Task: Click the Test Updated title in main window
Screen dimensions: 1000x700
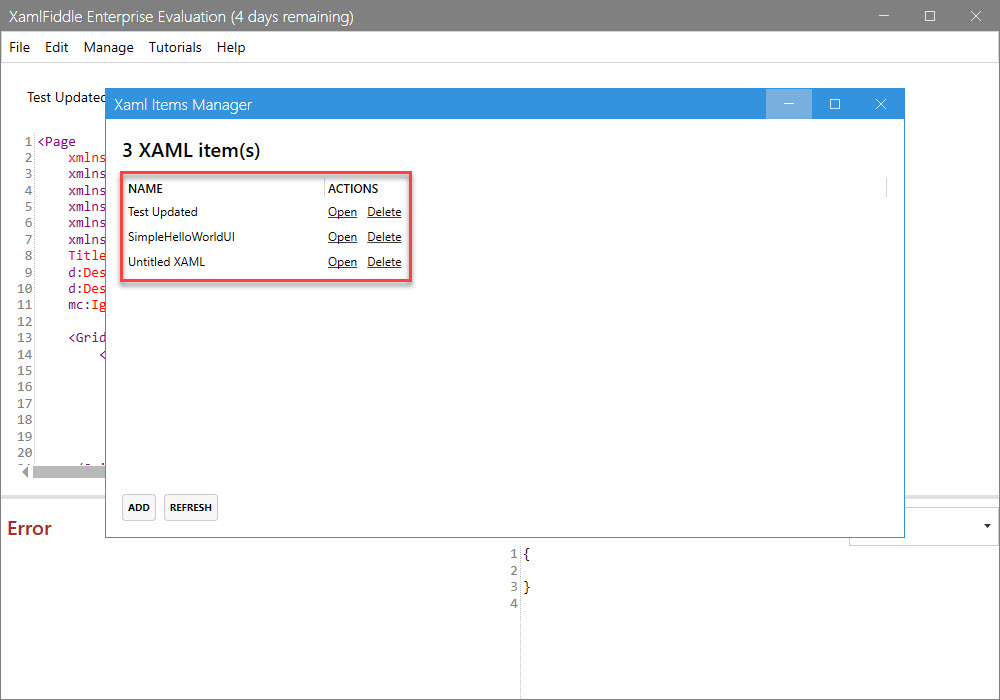Action: 66,97
